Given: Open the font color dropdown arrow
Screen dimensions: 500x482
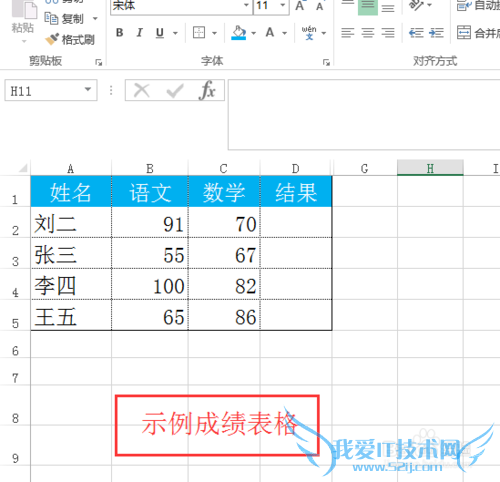Looking at the screenshot, I should [x=284, y=33].
